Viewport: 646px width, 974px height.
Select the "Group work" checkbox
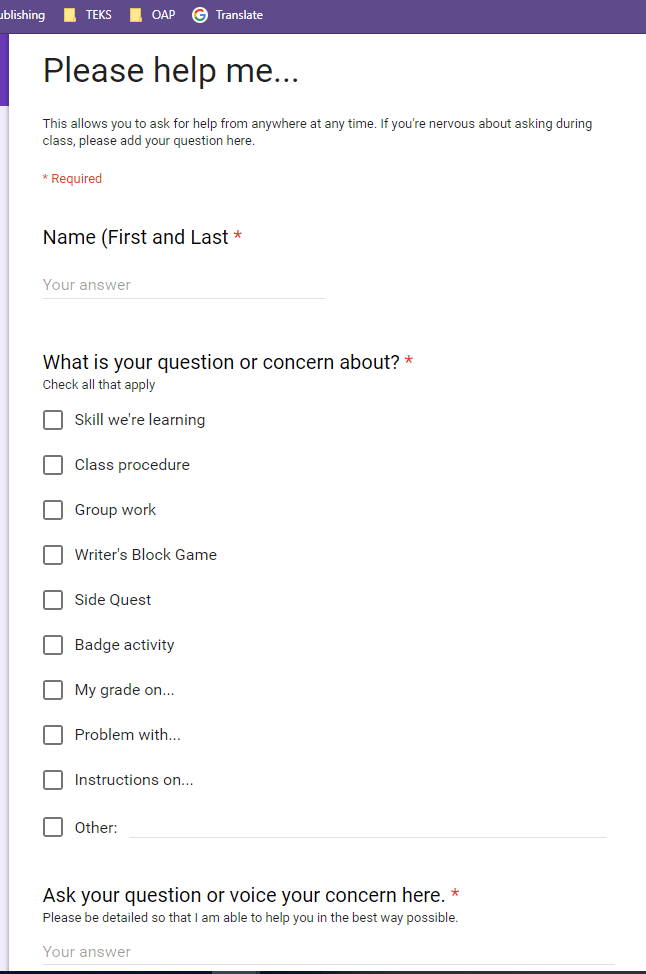[53, 510]
